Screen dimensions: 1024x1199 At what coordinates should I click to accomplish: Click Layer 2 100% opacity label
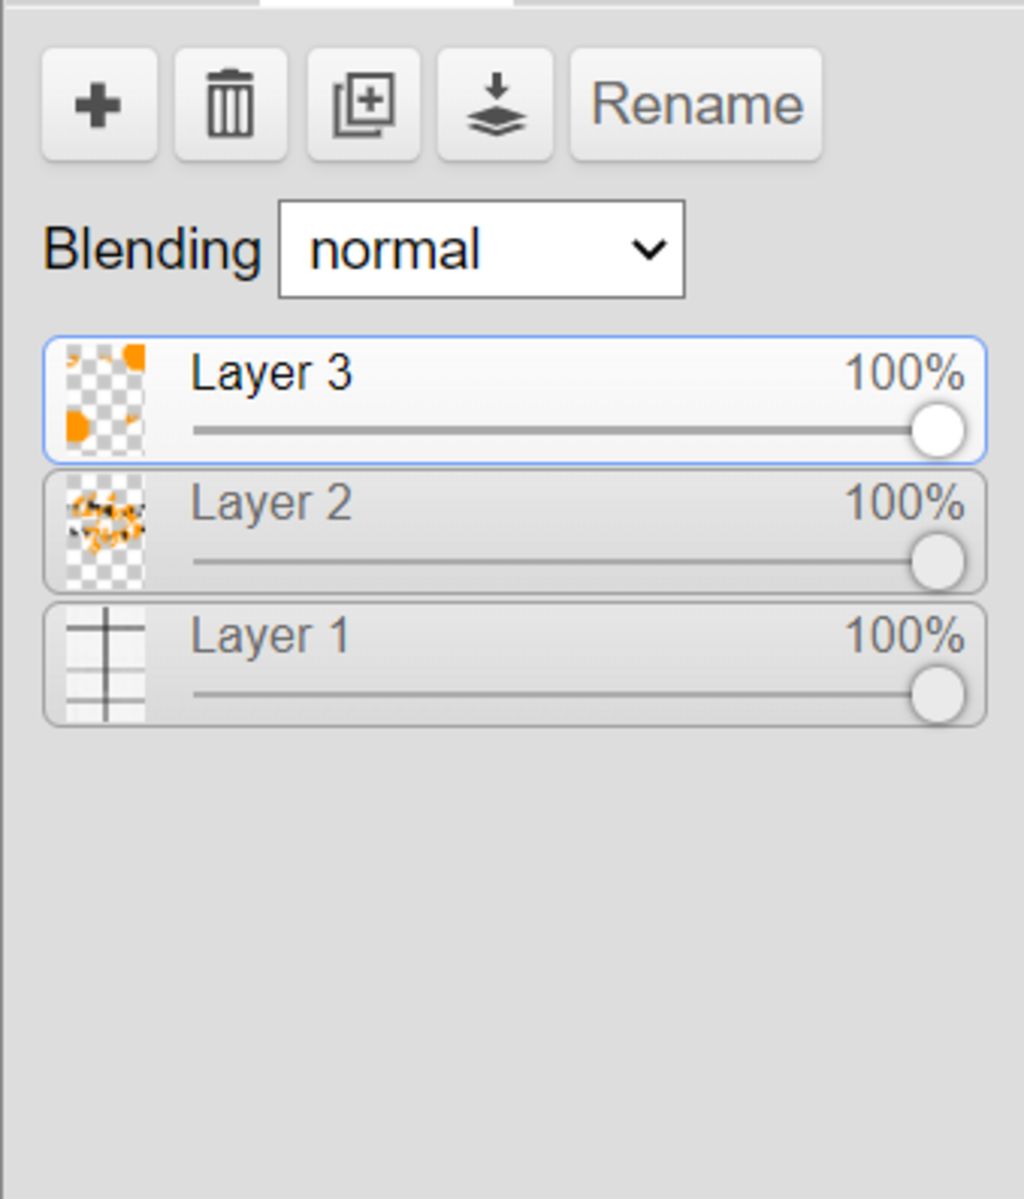pyautogui.click(x=904, y=503)
